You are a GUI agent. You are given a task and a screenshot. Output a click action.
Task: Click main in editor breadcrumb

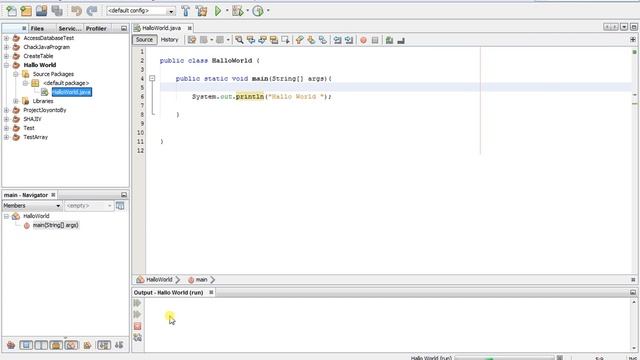[x=201, y=280]
